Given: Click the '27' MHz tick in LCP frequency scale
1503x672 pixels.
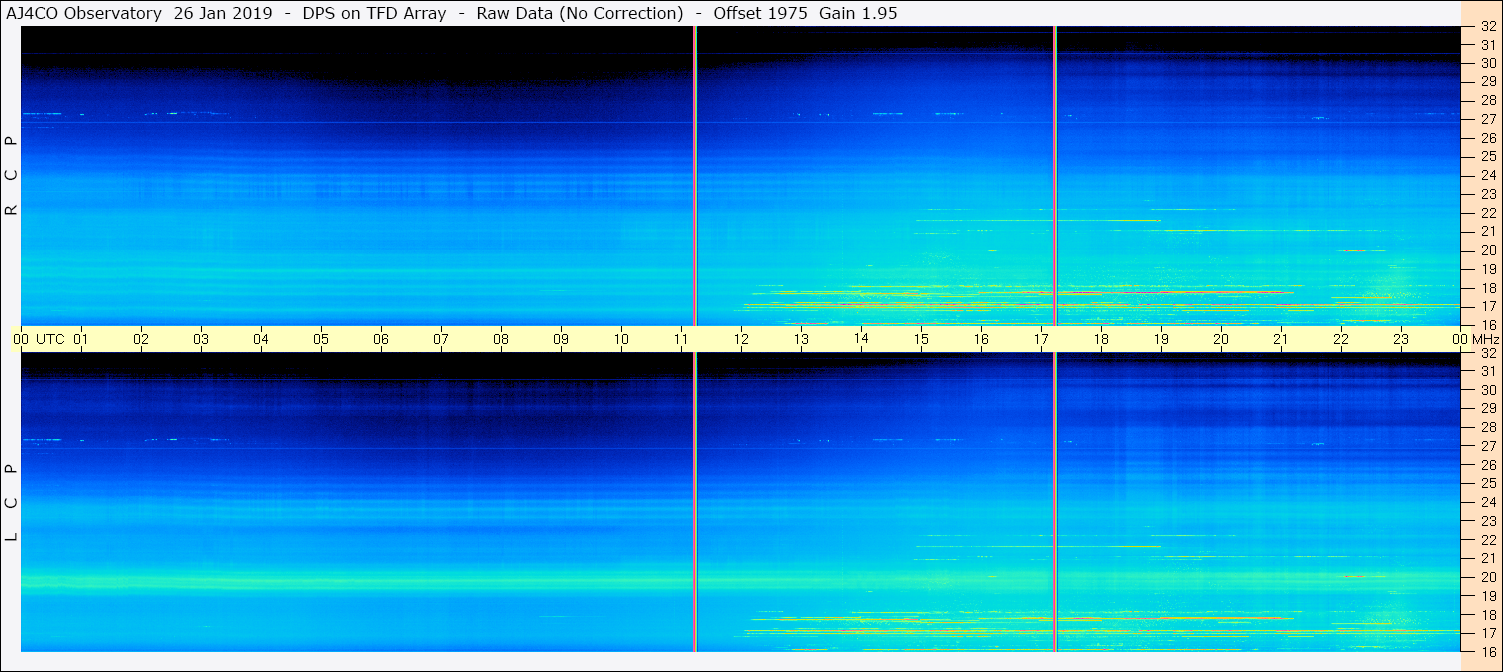Looking at the screenshot, I should coord(1488,446).
